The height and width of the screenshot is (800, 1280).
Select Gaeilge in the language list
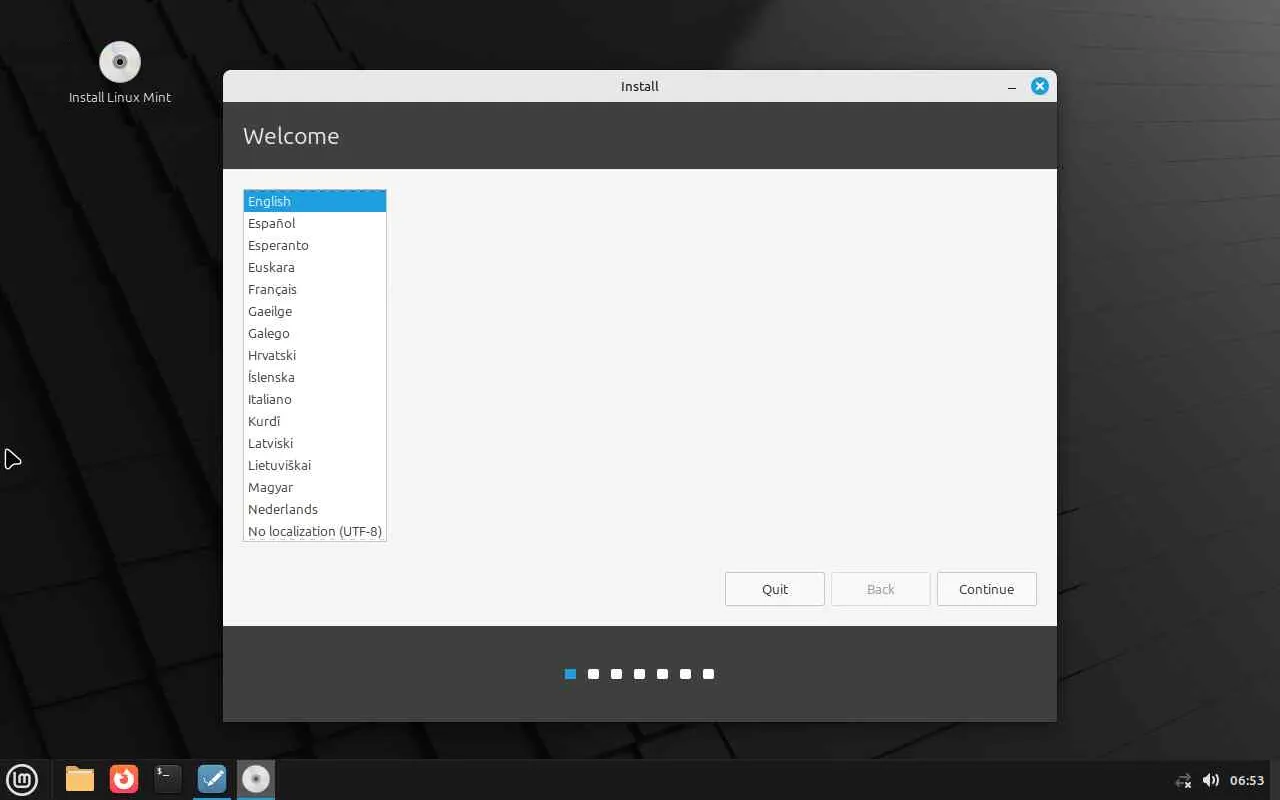315,311
